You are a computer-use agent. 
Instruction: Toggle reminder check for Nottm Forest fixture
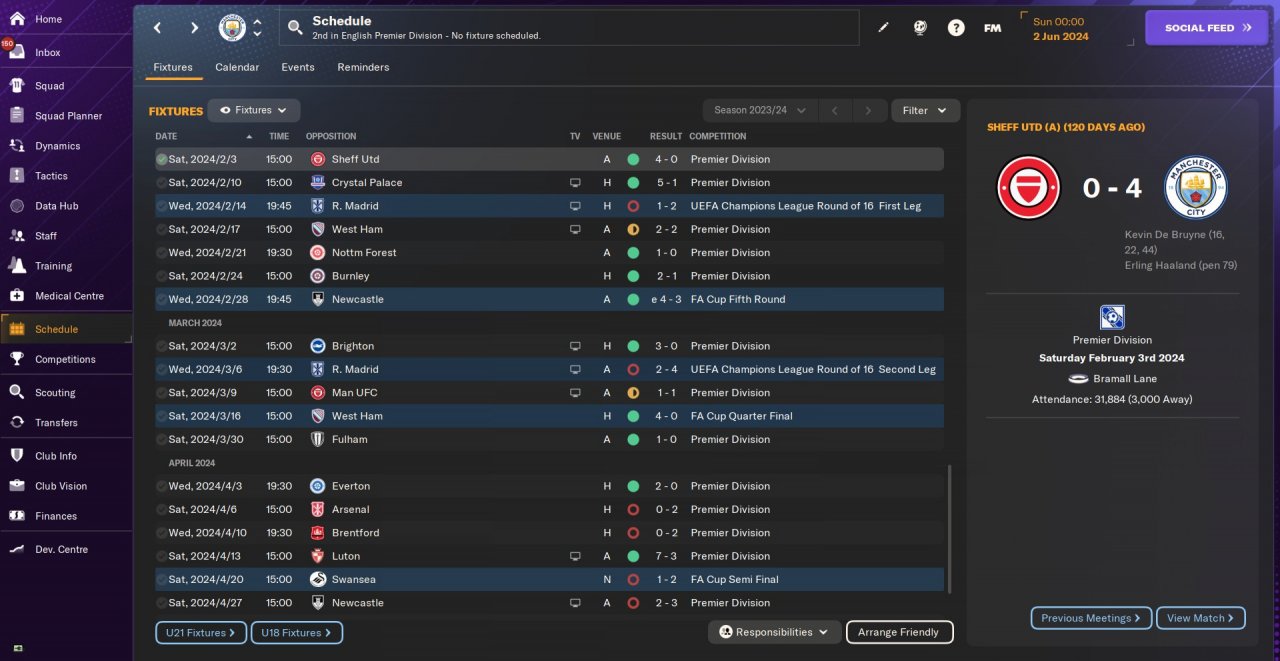point(162,253)
